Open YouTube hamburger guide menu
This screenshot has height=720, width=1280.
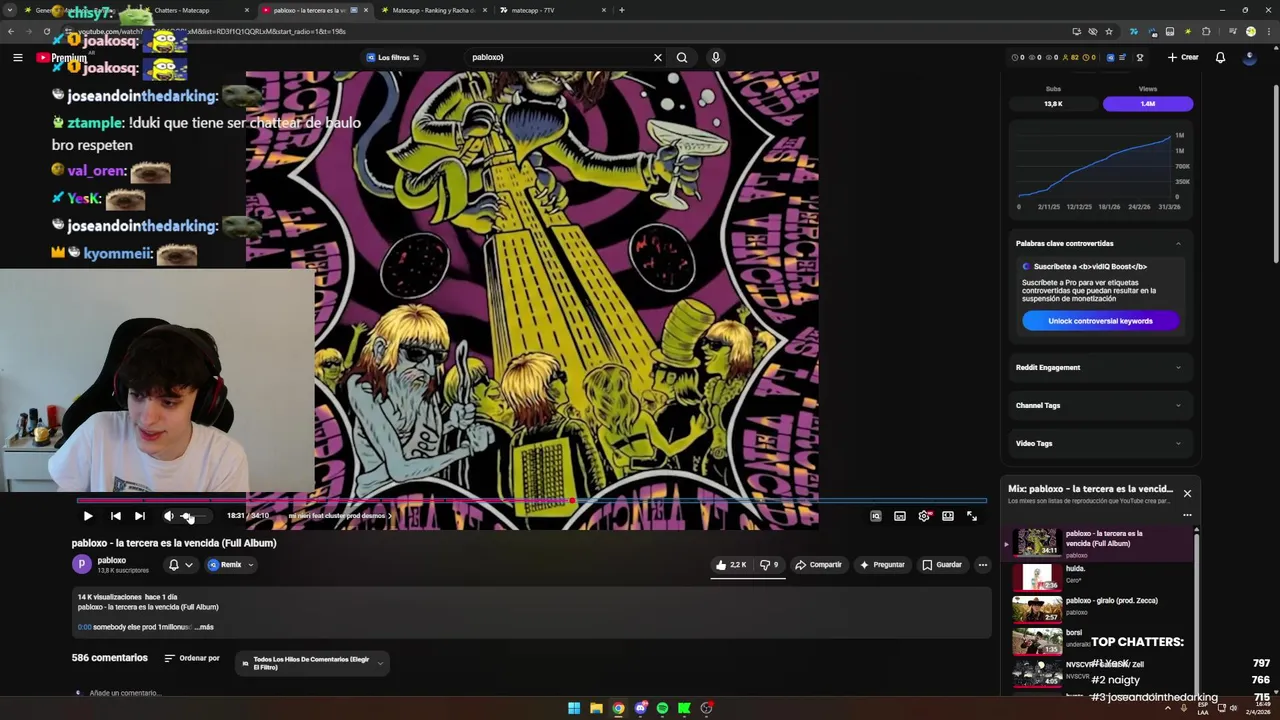[x=17, y=57]
